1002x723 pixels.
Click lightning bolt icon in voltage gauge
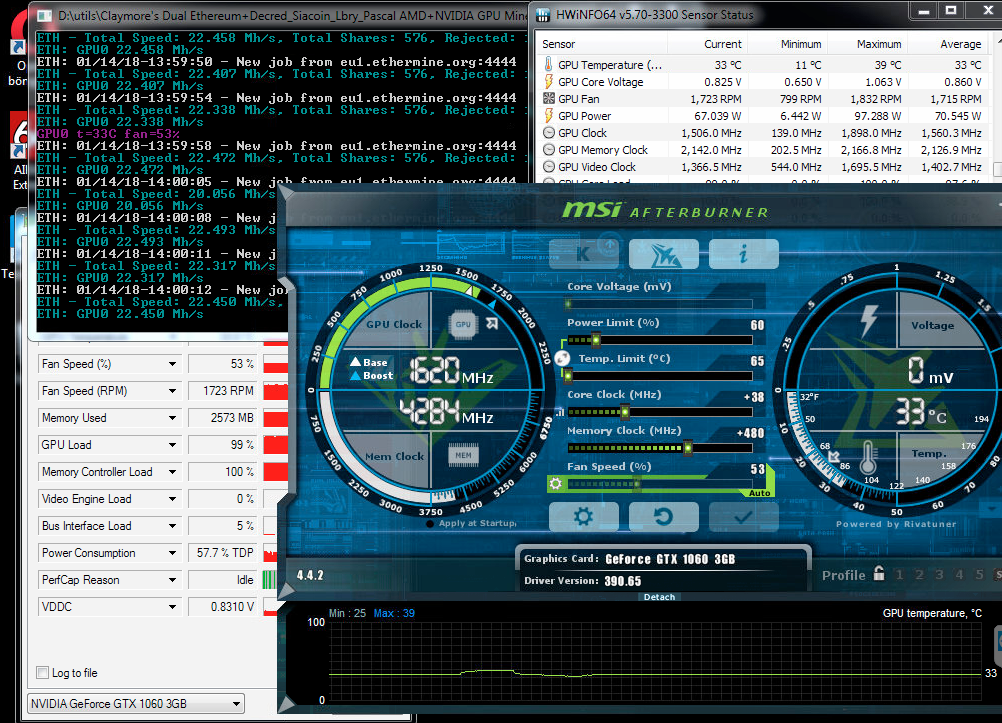869,321
